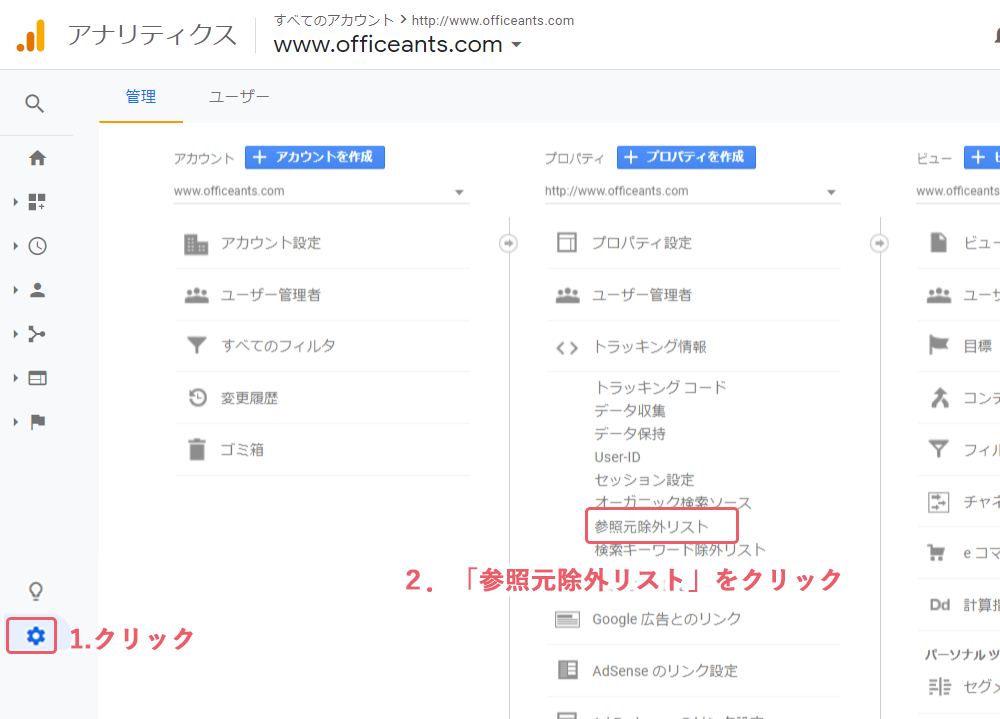Click the arrow button between property and view columns

(879, 243)
